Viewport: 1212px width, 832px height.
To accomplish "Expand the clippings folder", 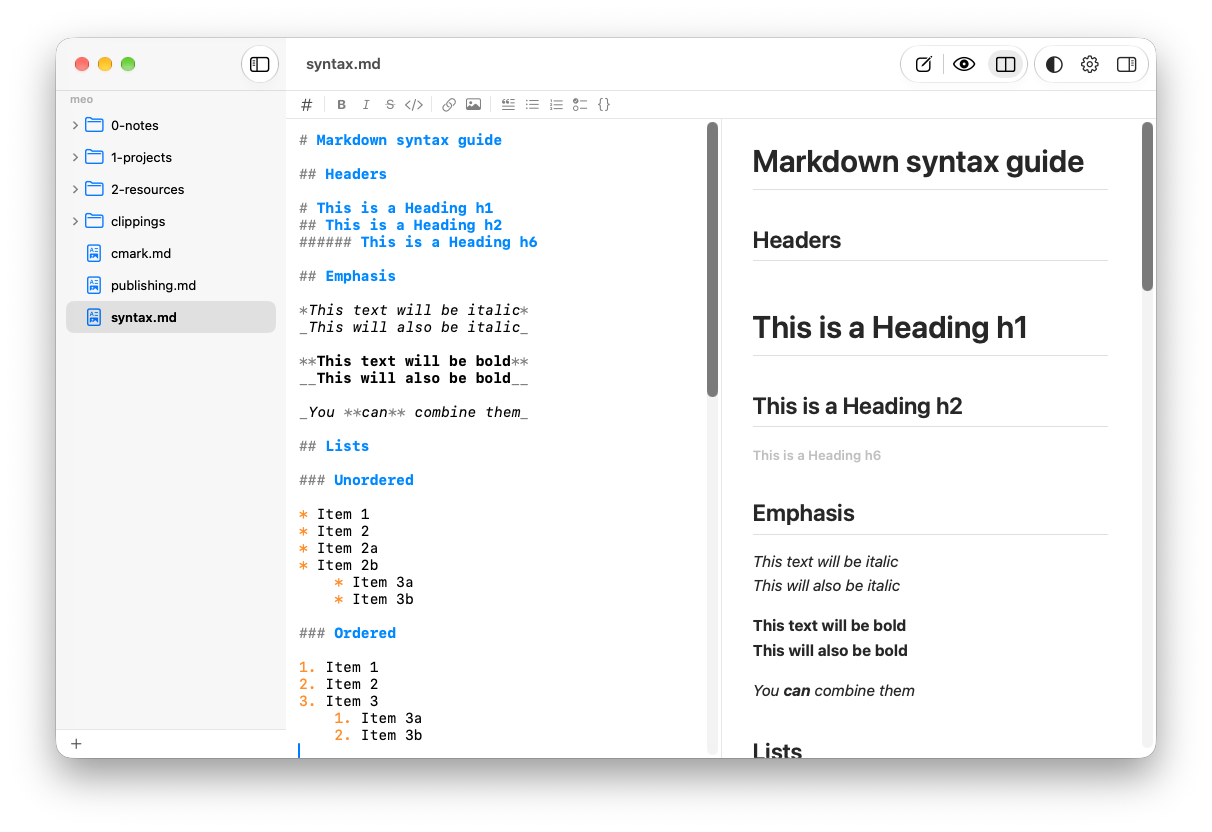I will 75,221.
